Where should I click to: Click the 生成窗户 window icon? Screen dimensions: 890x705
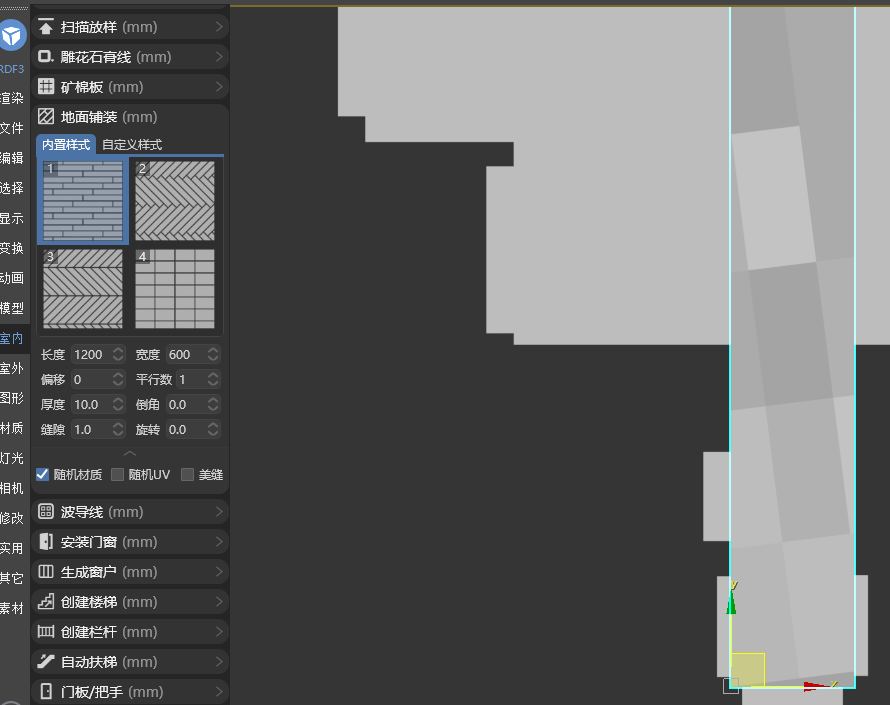pos(45,572)
